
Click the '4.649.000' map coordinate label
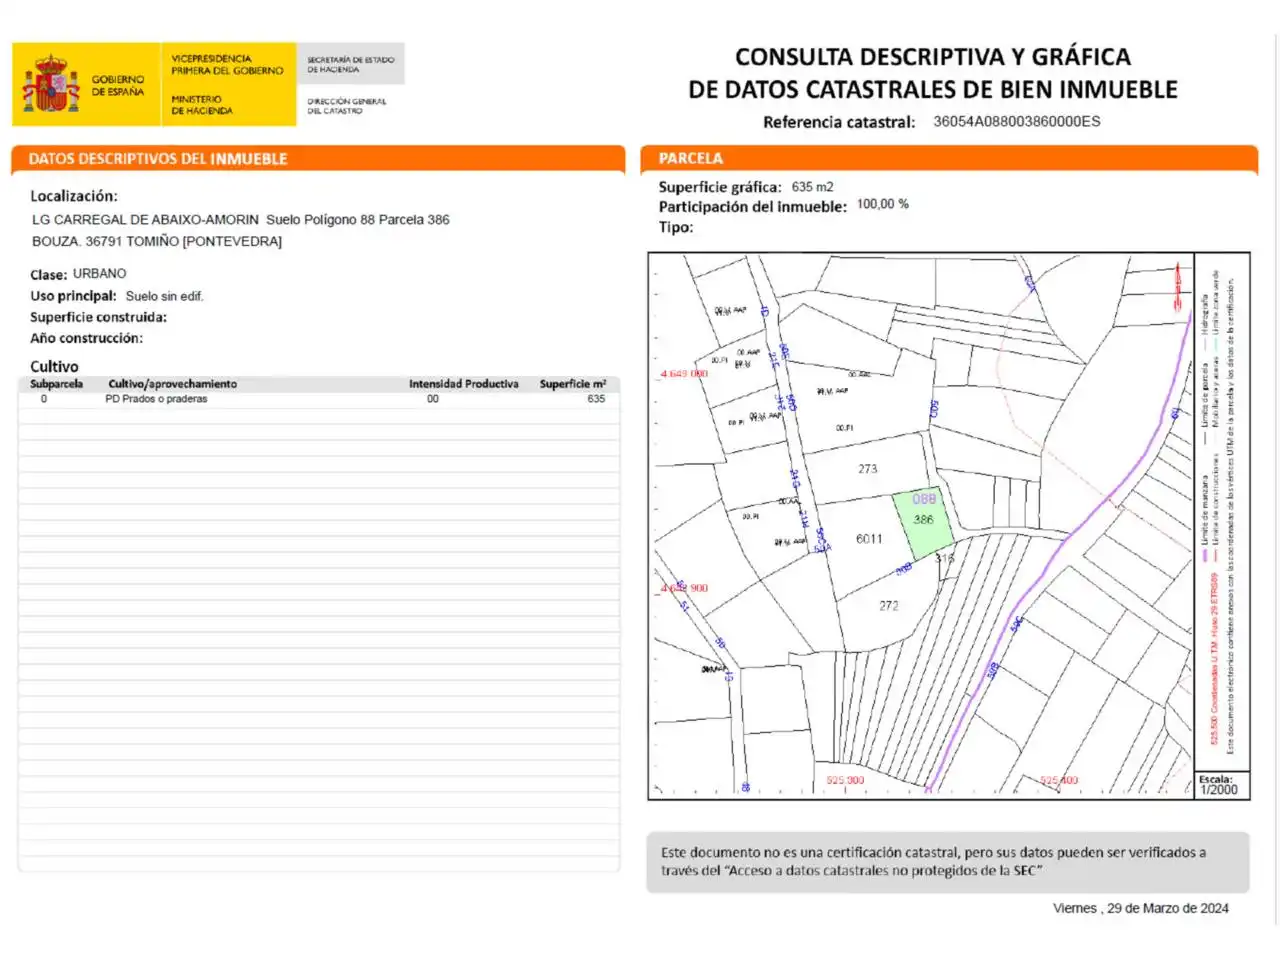(x=684, y=374)
